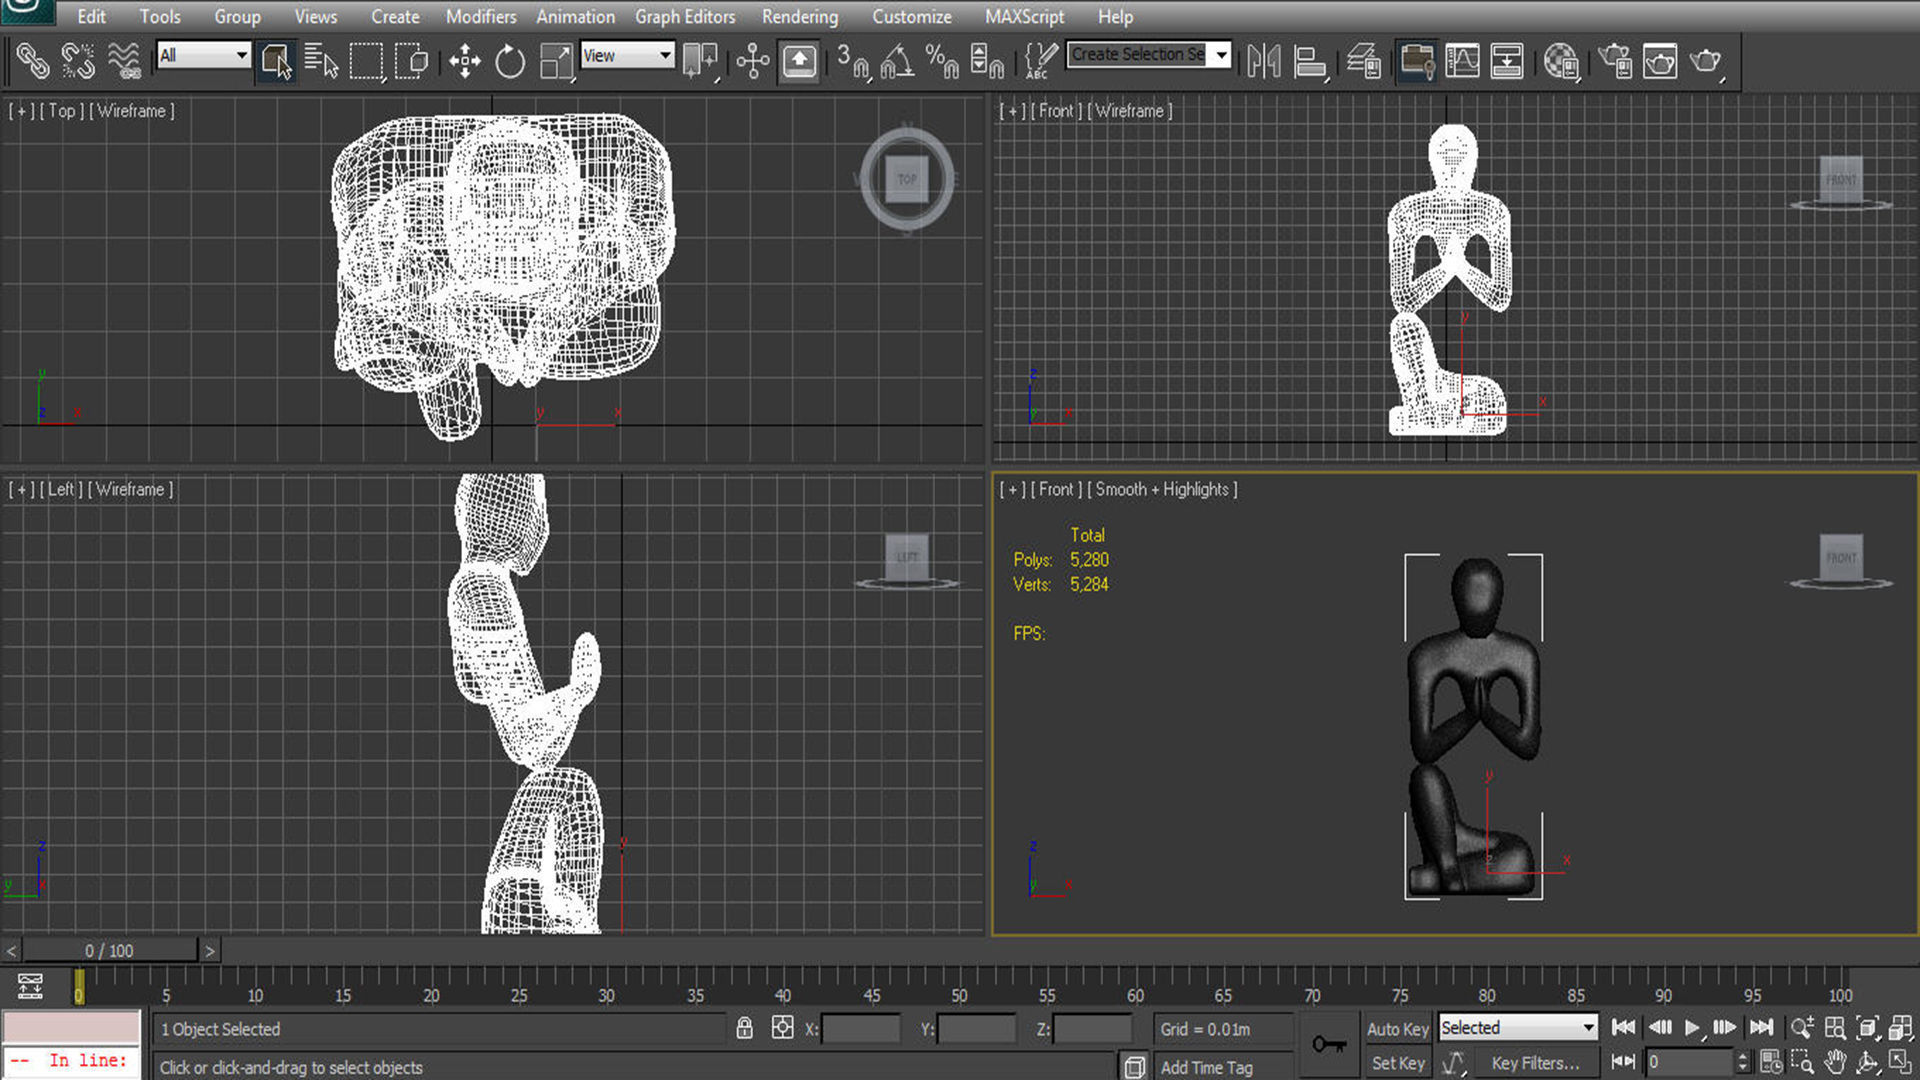Open Key Filters dialog
Image resolution: width=1920 pixels, height=1080 pixels.
pos(1535,1063)
